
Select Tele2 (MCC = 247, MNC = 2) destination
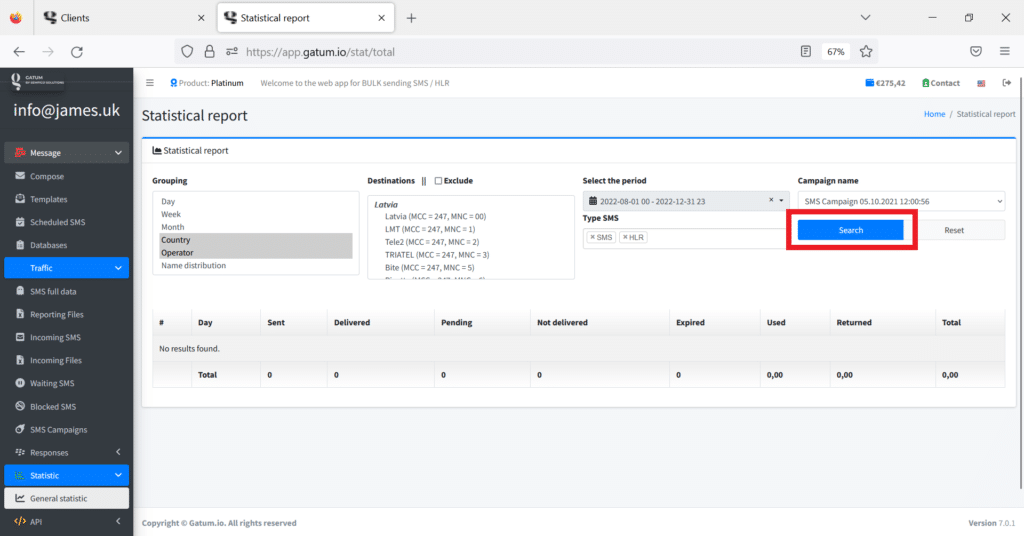tap(432, 242)
